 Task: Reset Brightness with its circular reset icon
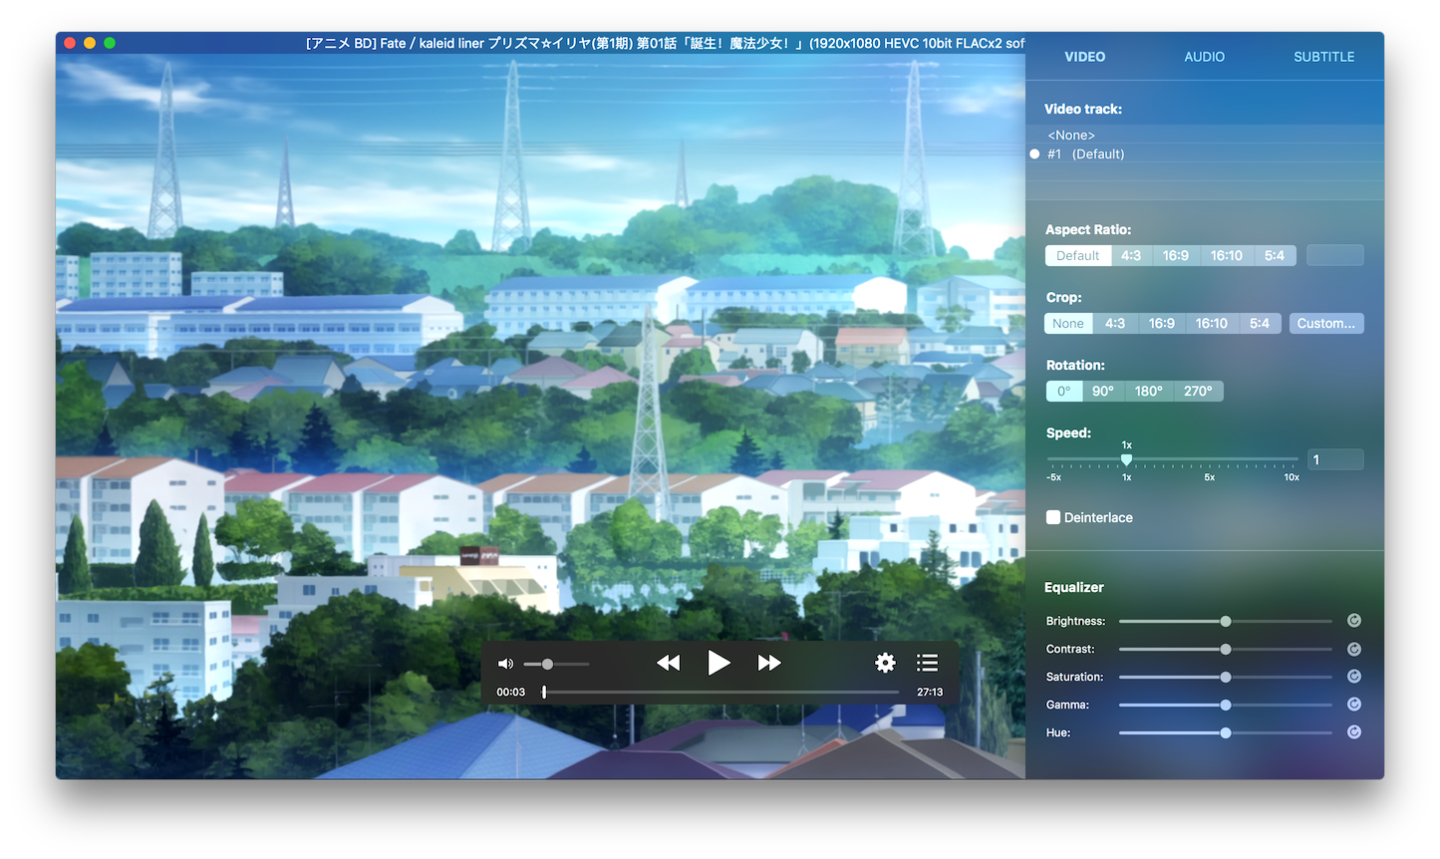tap(1354, 621)
